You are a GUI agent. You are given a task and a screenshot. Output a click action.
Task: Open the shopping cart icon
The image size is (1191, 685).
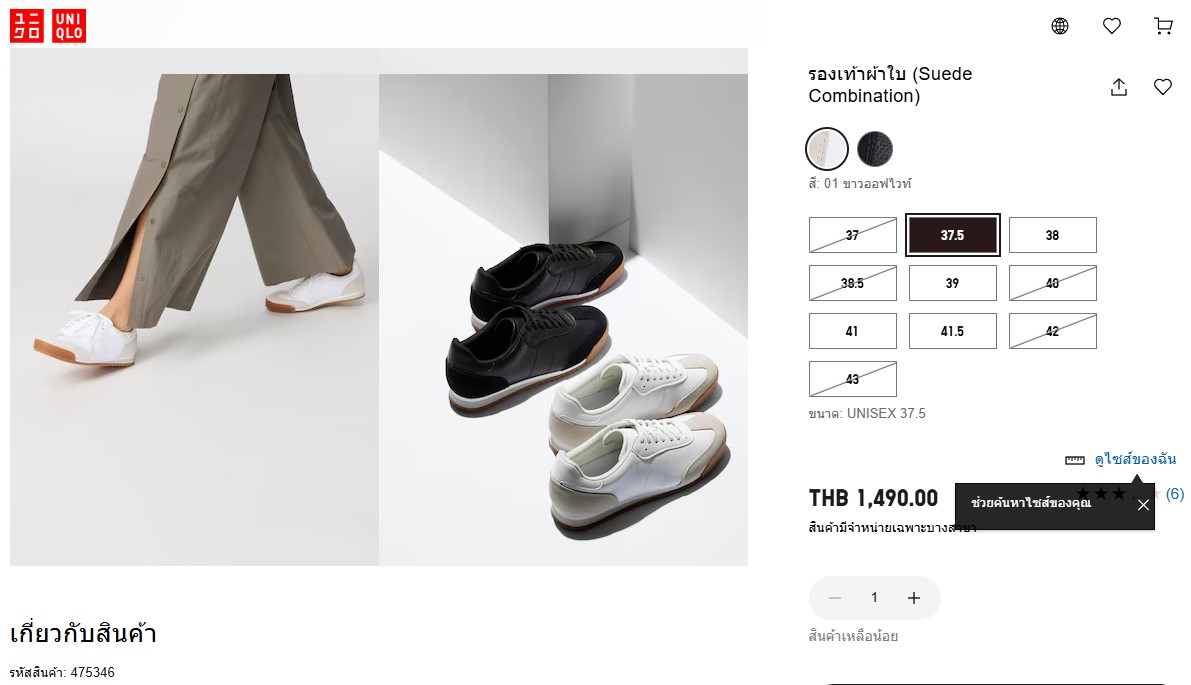click(1163, 26)
